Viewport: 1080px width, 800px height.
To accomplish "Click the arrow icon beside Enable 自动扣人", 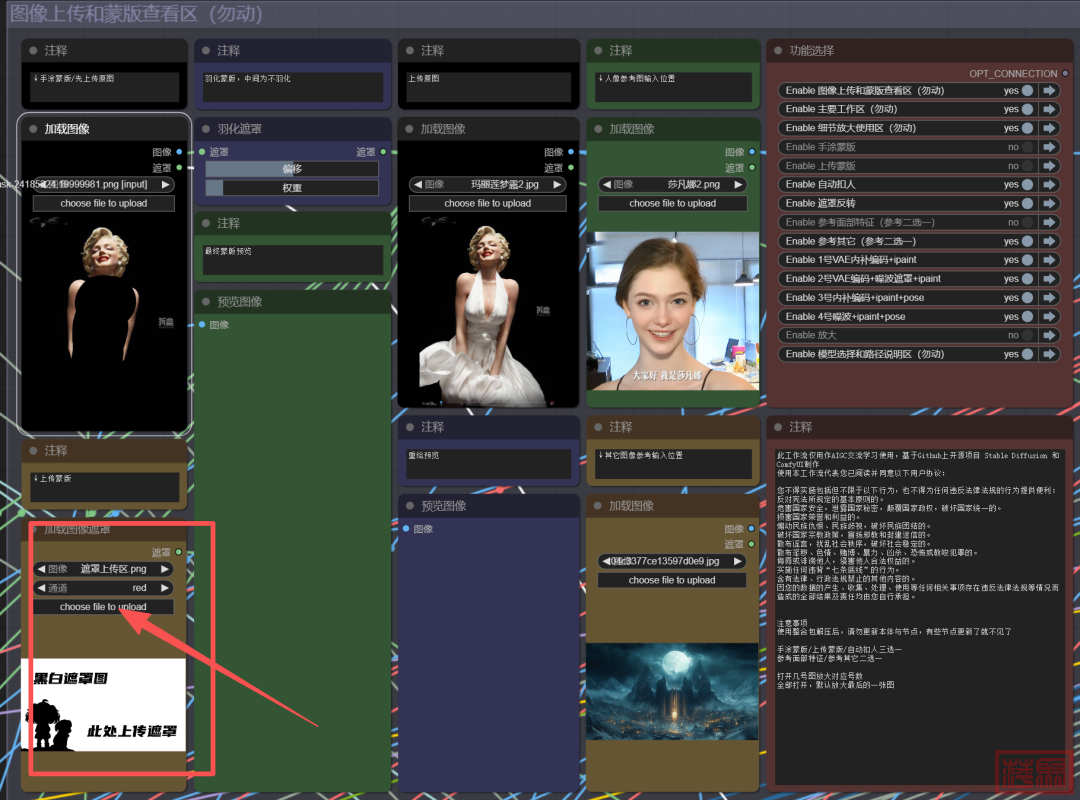I will [1049, 184].
